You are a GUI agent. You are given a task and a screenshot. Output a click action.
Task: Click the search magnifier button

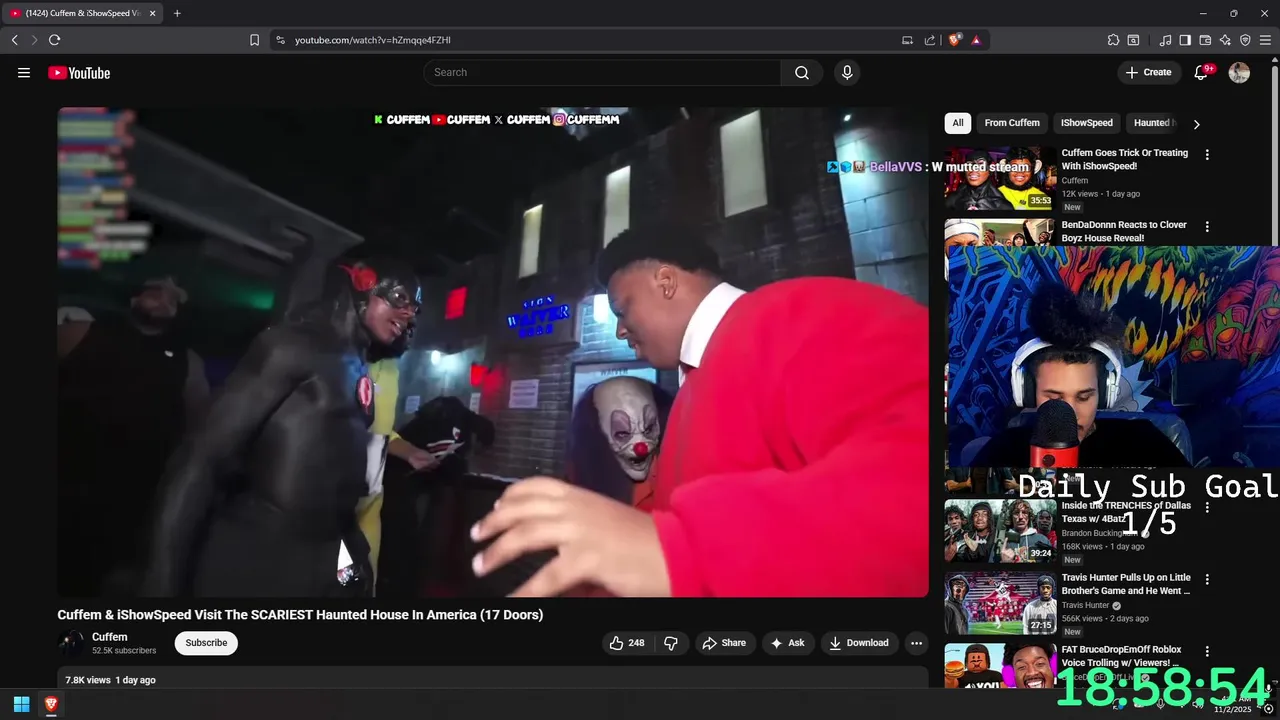tap(802, 72)
